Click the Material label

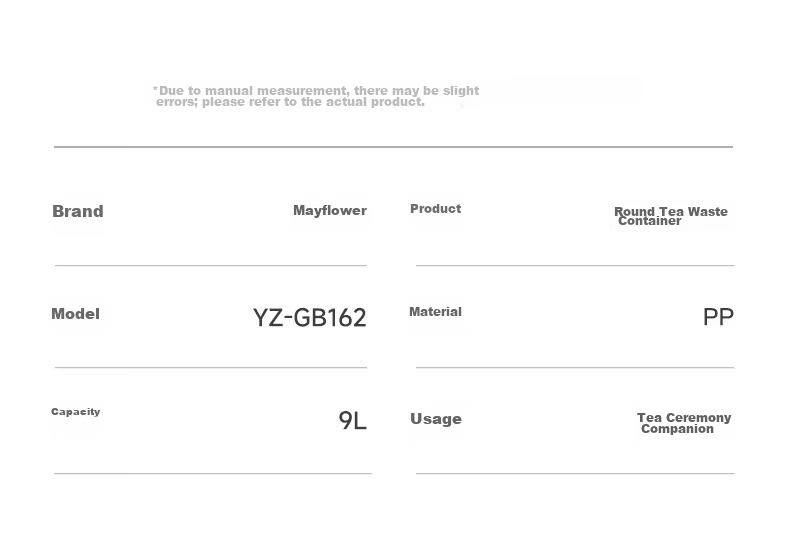[x=435, y=312]
